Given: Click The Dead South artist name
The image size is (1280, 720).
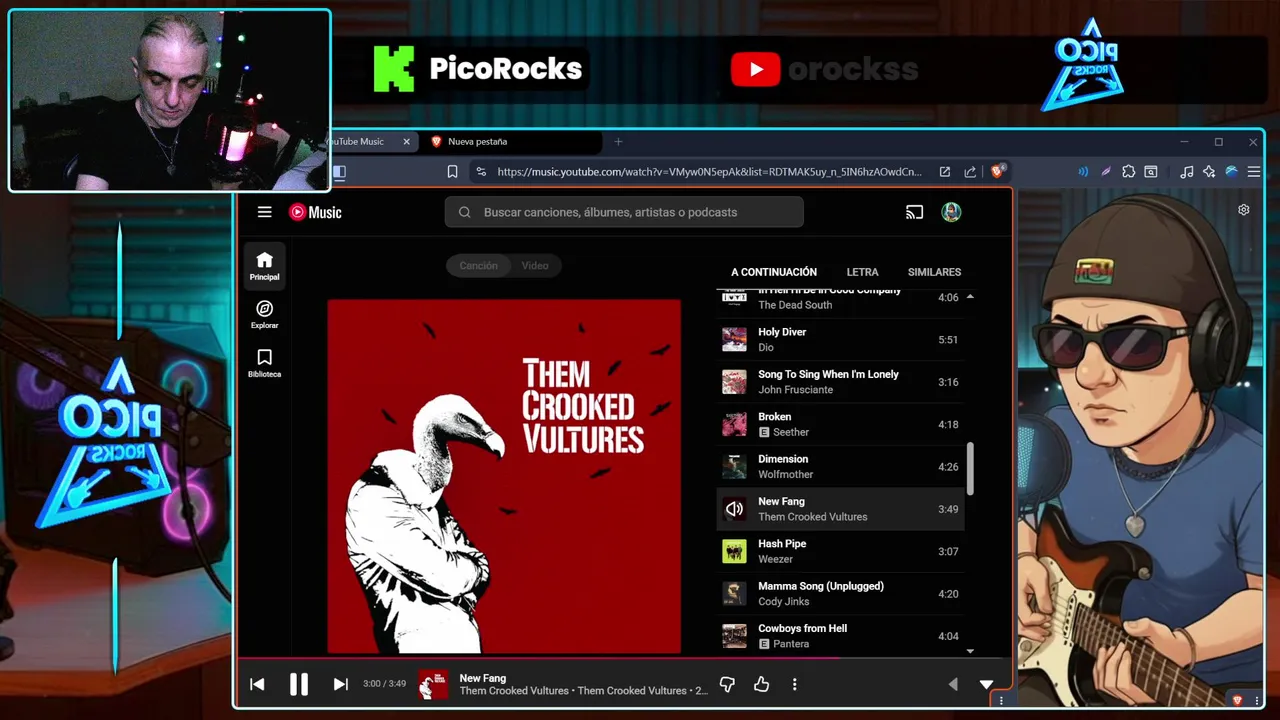Looking at the screenshot, I should (794, 305).
